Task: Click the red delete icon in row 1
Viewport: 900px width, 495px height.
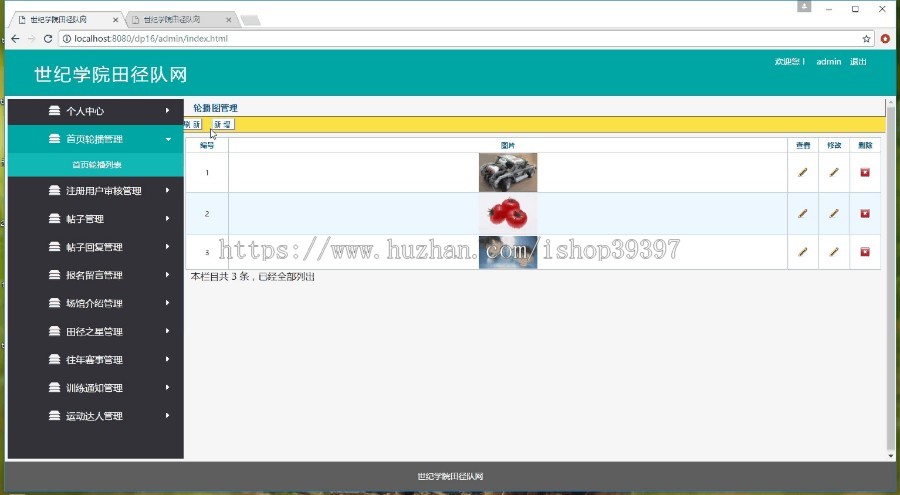Action: click(864, 172)
